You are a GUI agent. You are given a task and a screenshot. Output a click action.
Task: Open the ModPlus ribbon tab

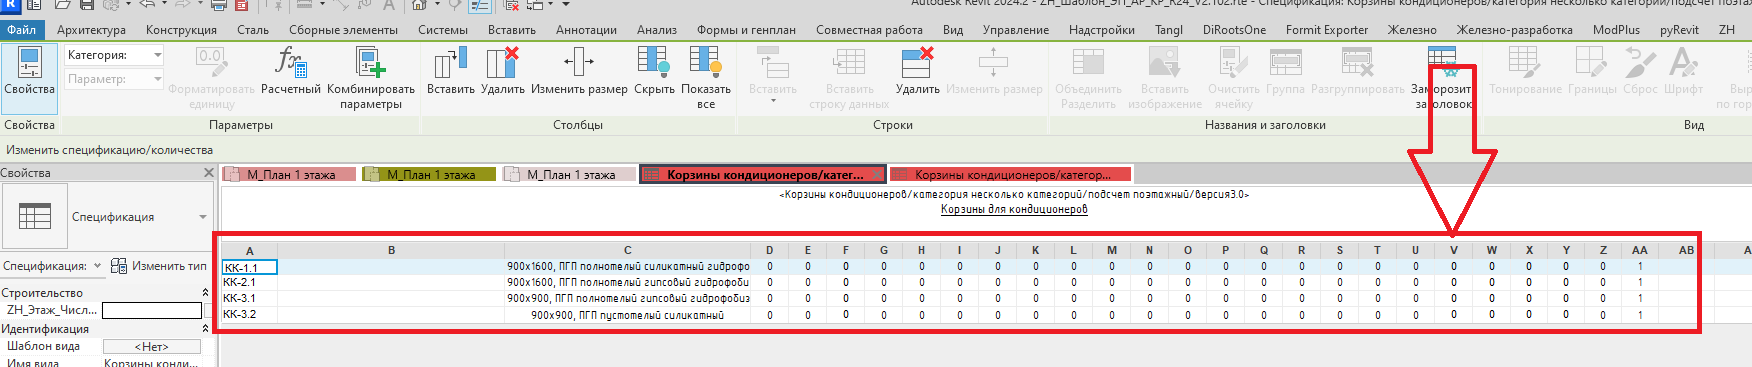tap(1616, 30)
